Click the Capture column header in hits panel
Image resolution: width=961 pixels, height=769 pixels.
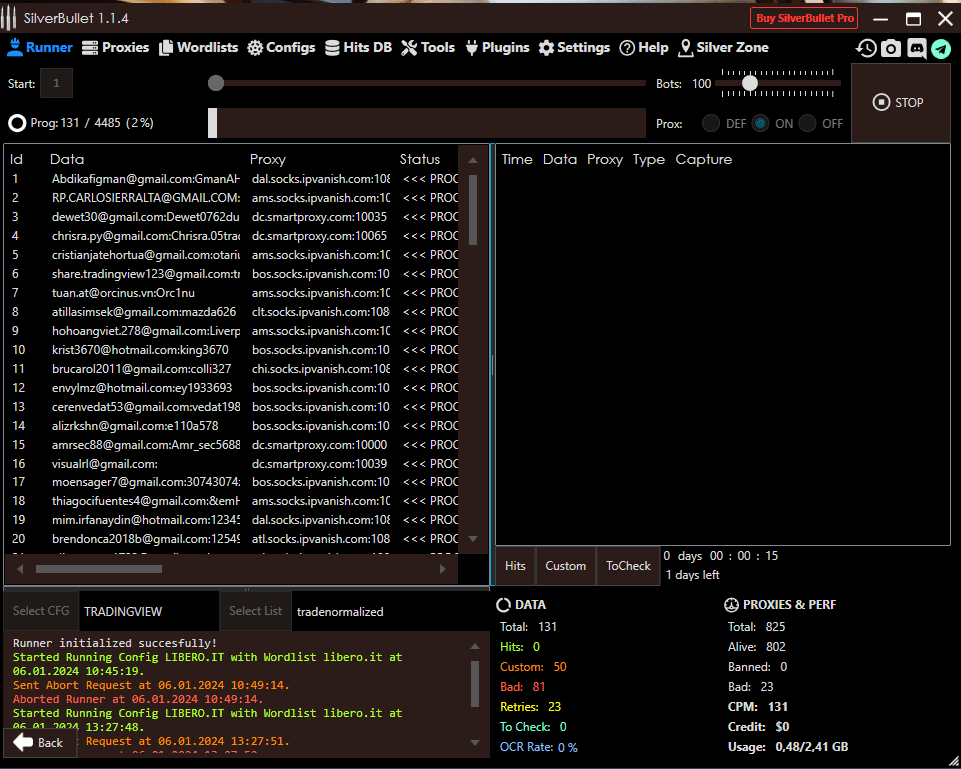tap(704, 159)
